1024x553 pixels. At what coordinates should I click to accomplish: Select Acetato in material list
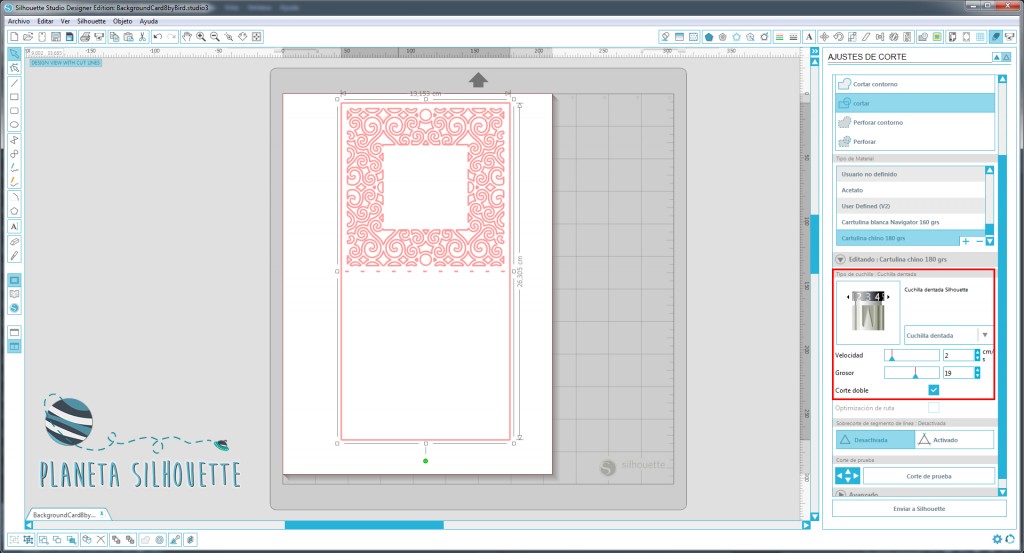point(910,190)
